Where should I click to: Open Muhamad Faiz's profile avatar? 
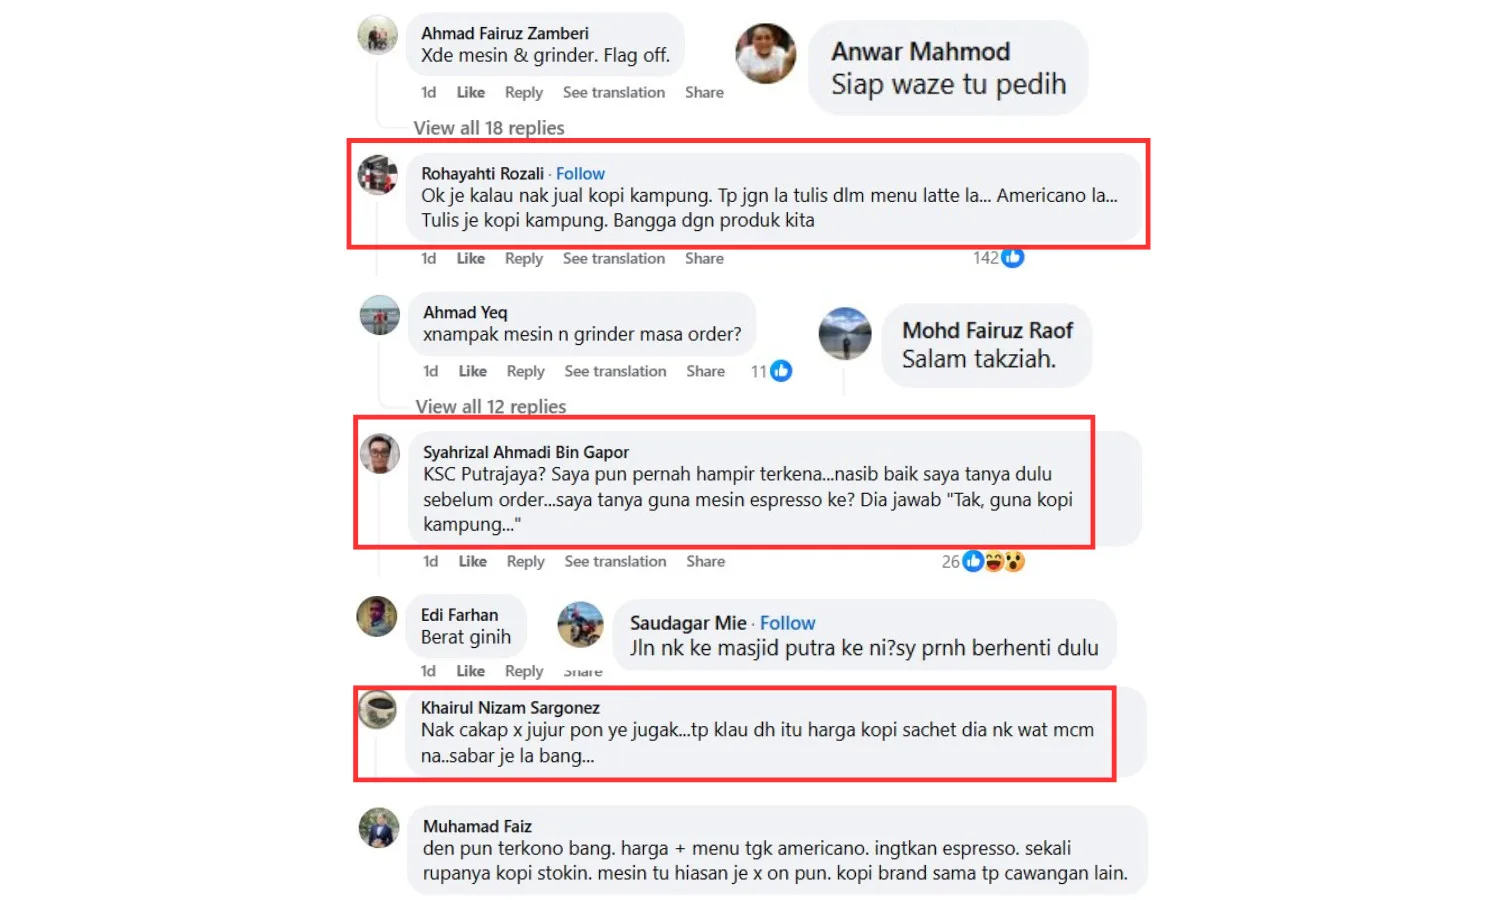tap(379, 828)
